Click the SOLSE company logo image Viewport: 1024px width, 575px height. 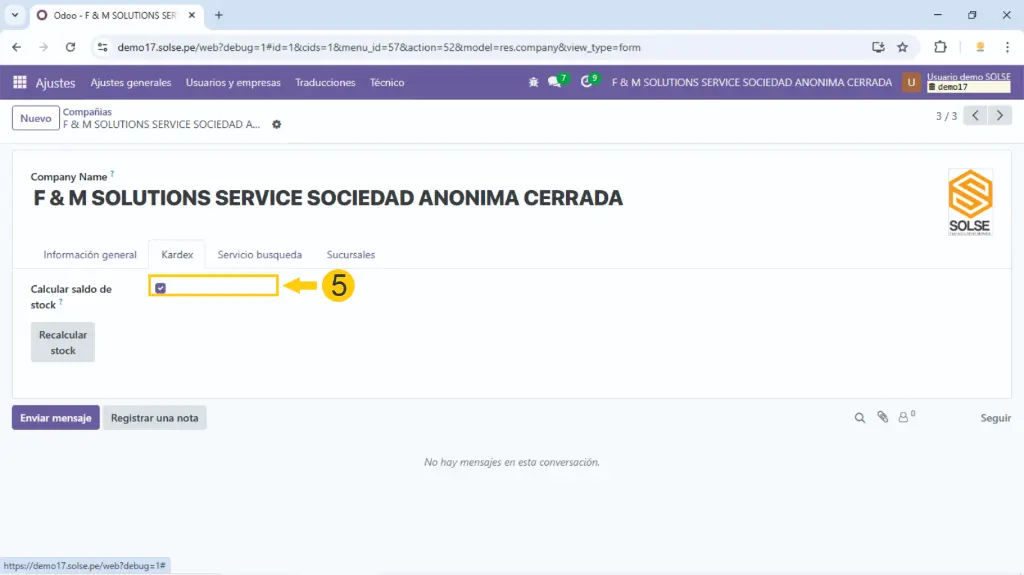tap(969, 202)
